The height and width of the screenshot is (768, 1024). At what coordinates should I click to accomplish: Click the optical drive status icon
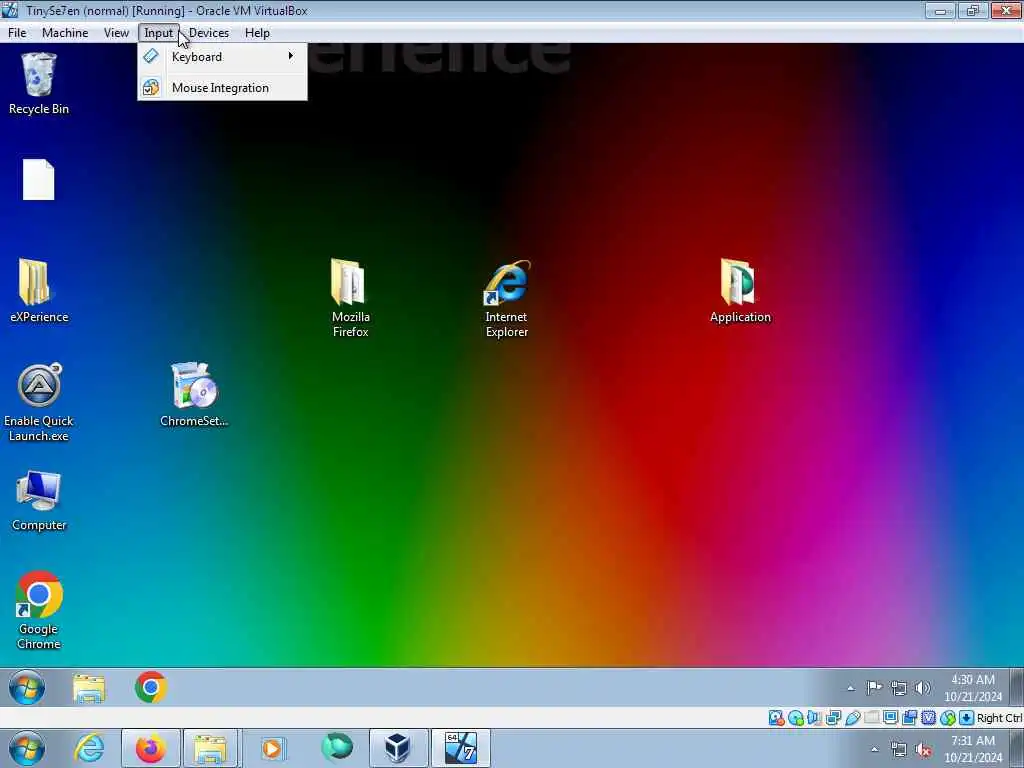(x=795, y=718)
